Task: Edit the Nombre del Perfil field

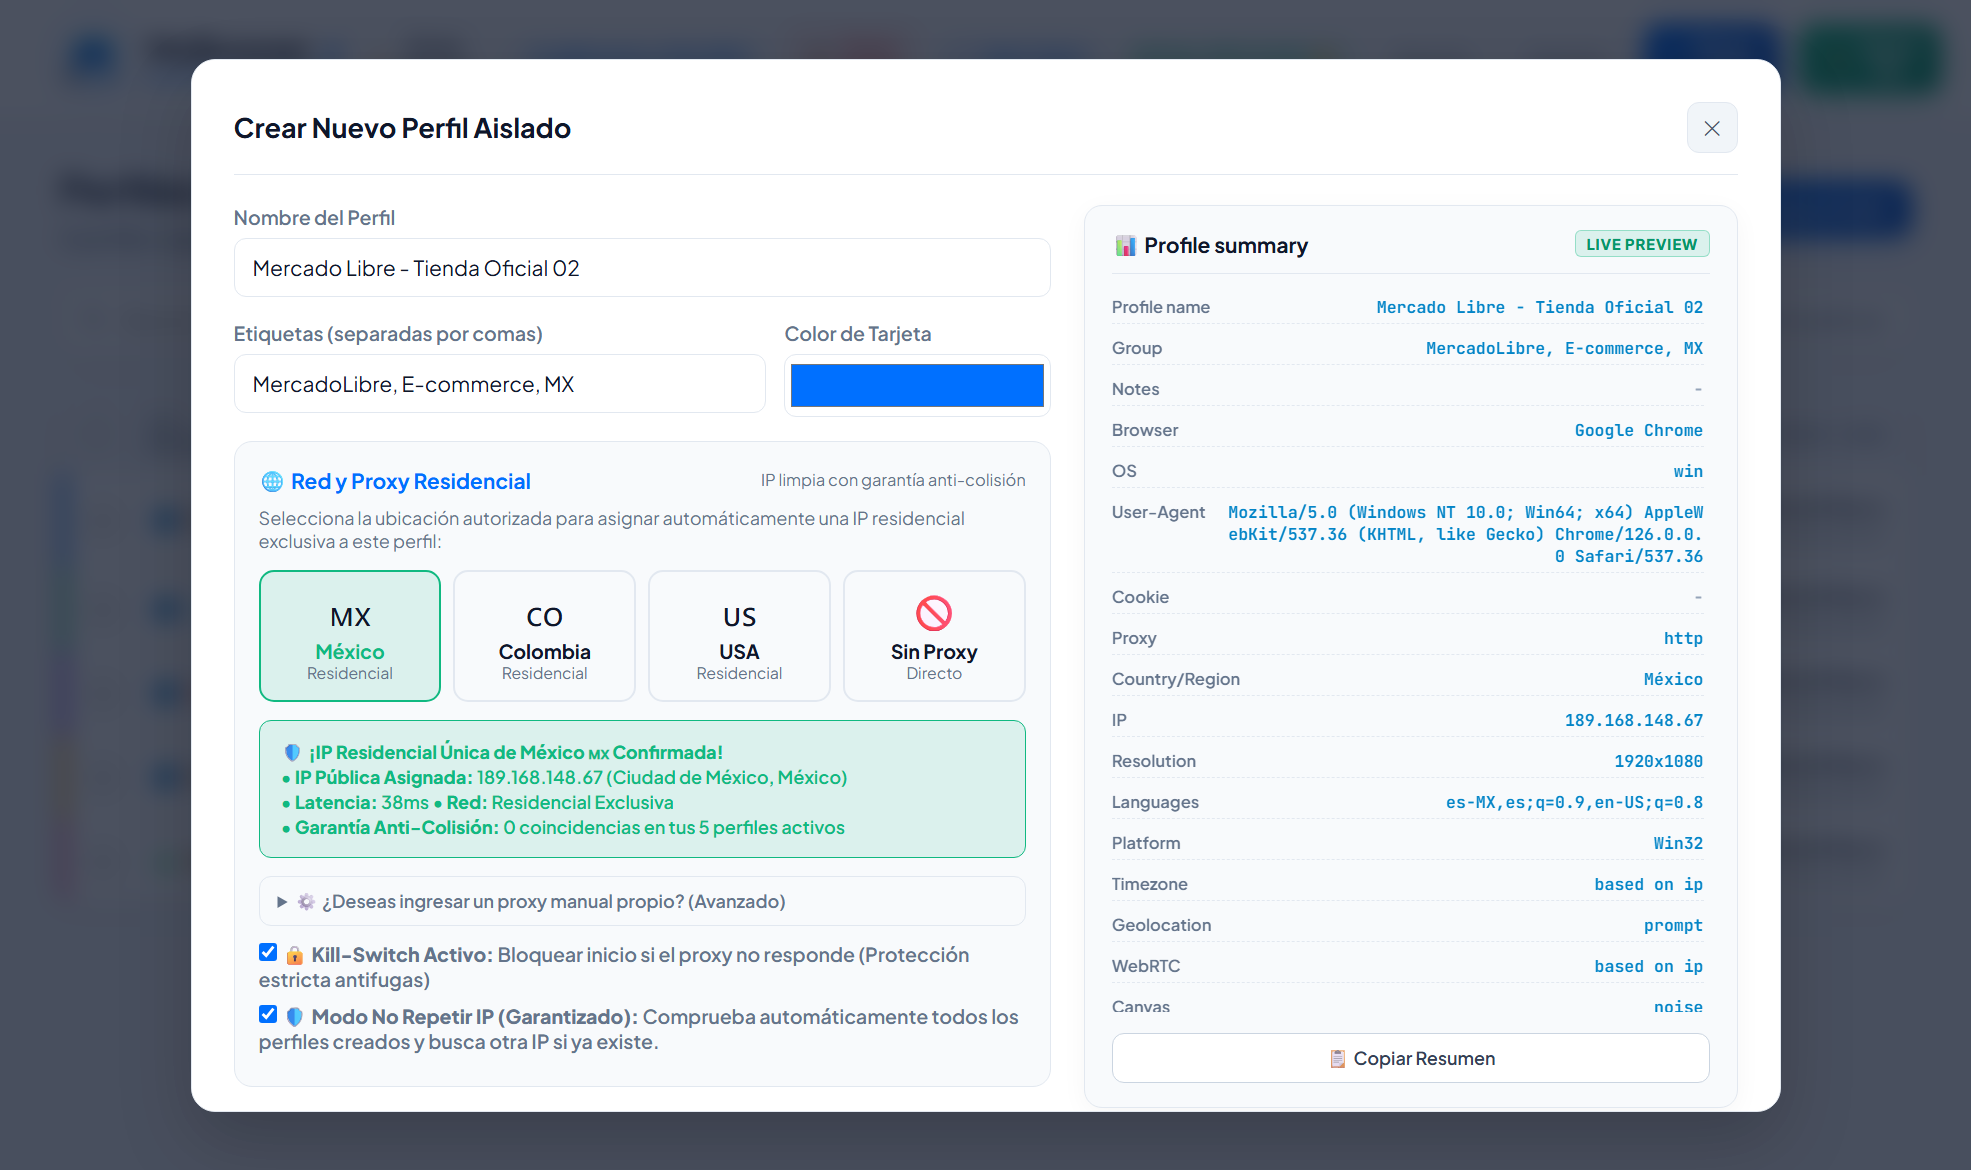Action: 642,268
